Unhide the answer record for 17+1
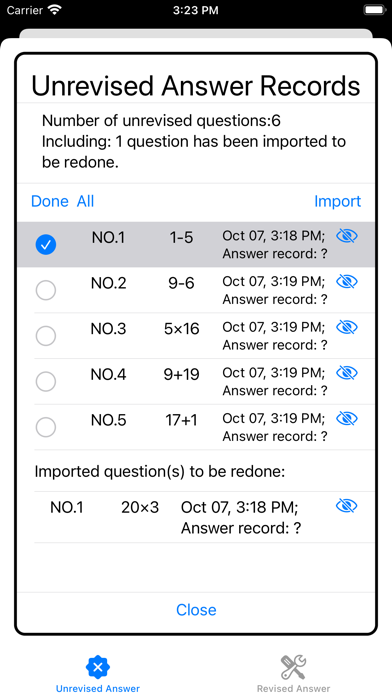The image size is (392, 696). (347, 419)
